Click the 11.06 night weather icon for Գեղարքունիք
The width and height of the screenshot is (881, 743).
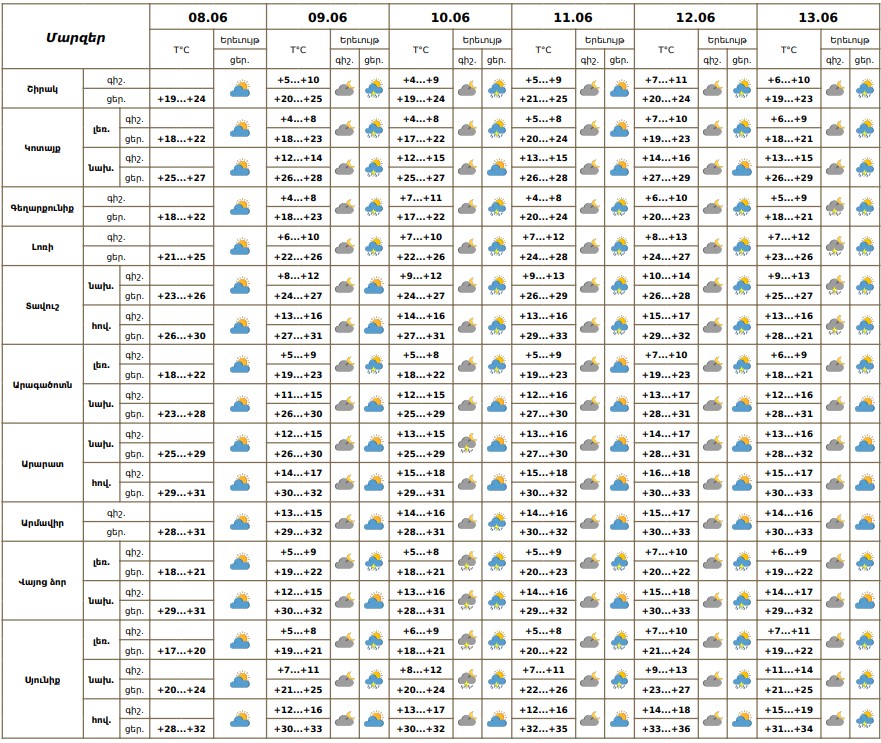click(x=590, y=207)
